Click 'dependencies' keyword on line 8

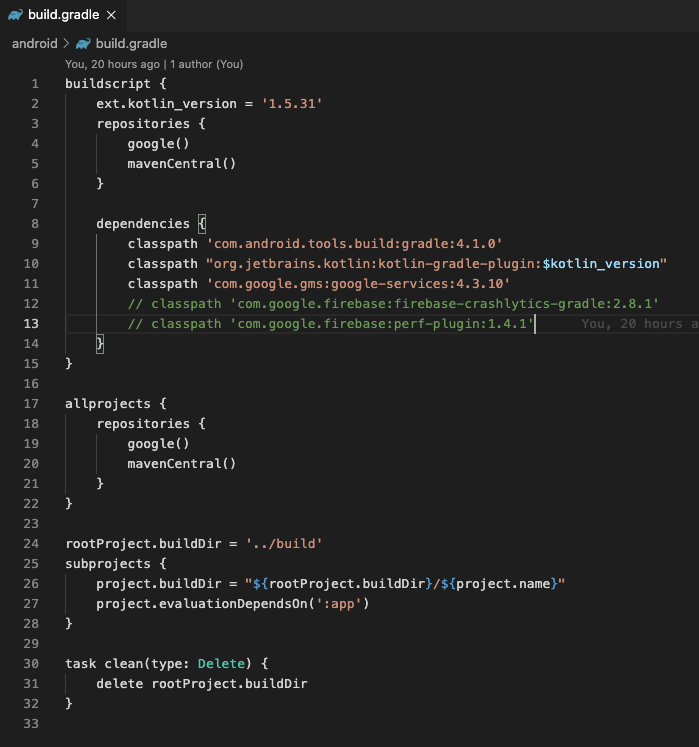(143, 224)
